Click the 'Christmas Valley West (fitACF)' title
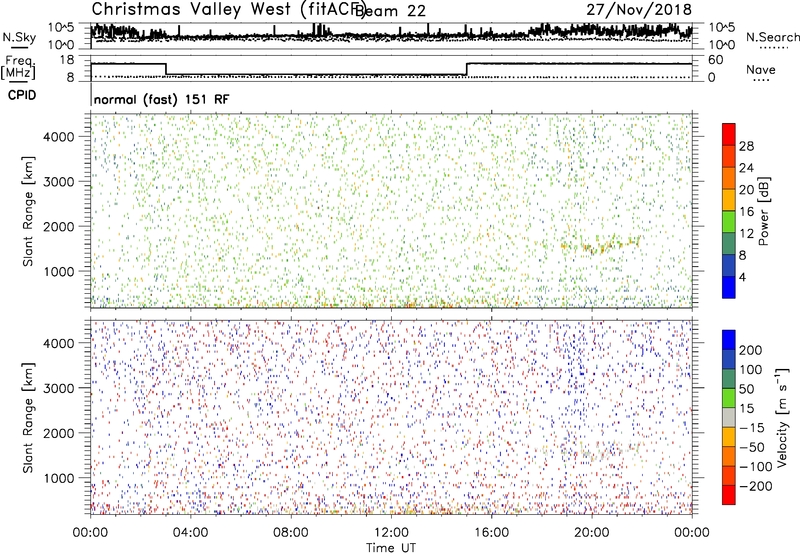Viewport: 800px width, 554px height. [228, 10]
